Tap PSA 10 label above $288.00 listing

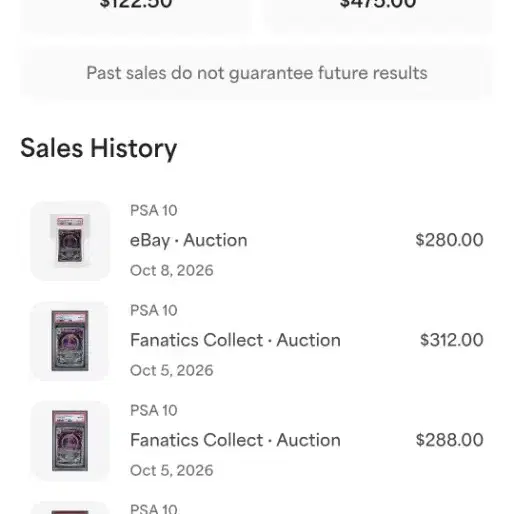click(154, 410)
